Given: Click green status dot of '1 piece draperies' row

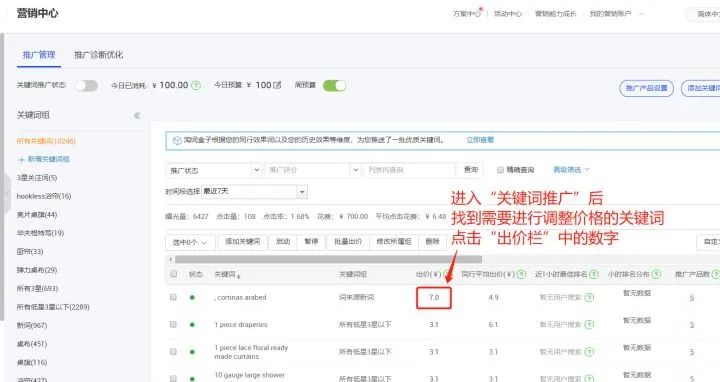Looking at the screenshot, I should 192,325.
